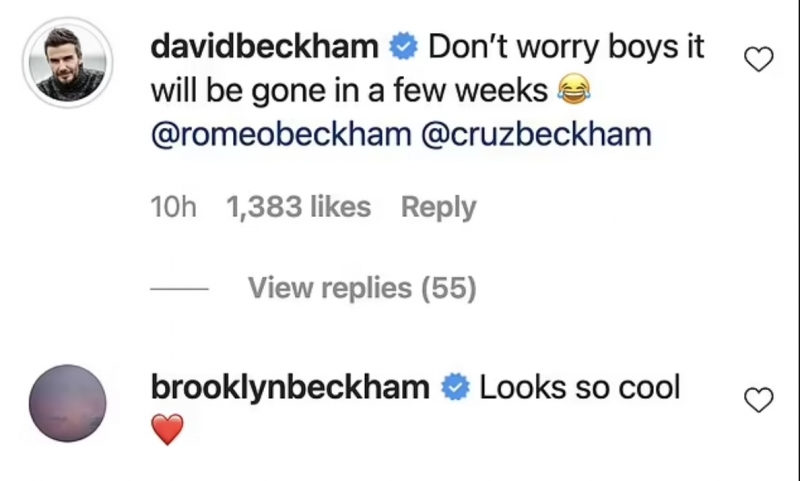The height and width of the screenshot is (481, 800).
Task: Click the laughing-crying emoji in the comment
Action: [572, 93]
